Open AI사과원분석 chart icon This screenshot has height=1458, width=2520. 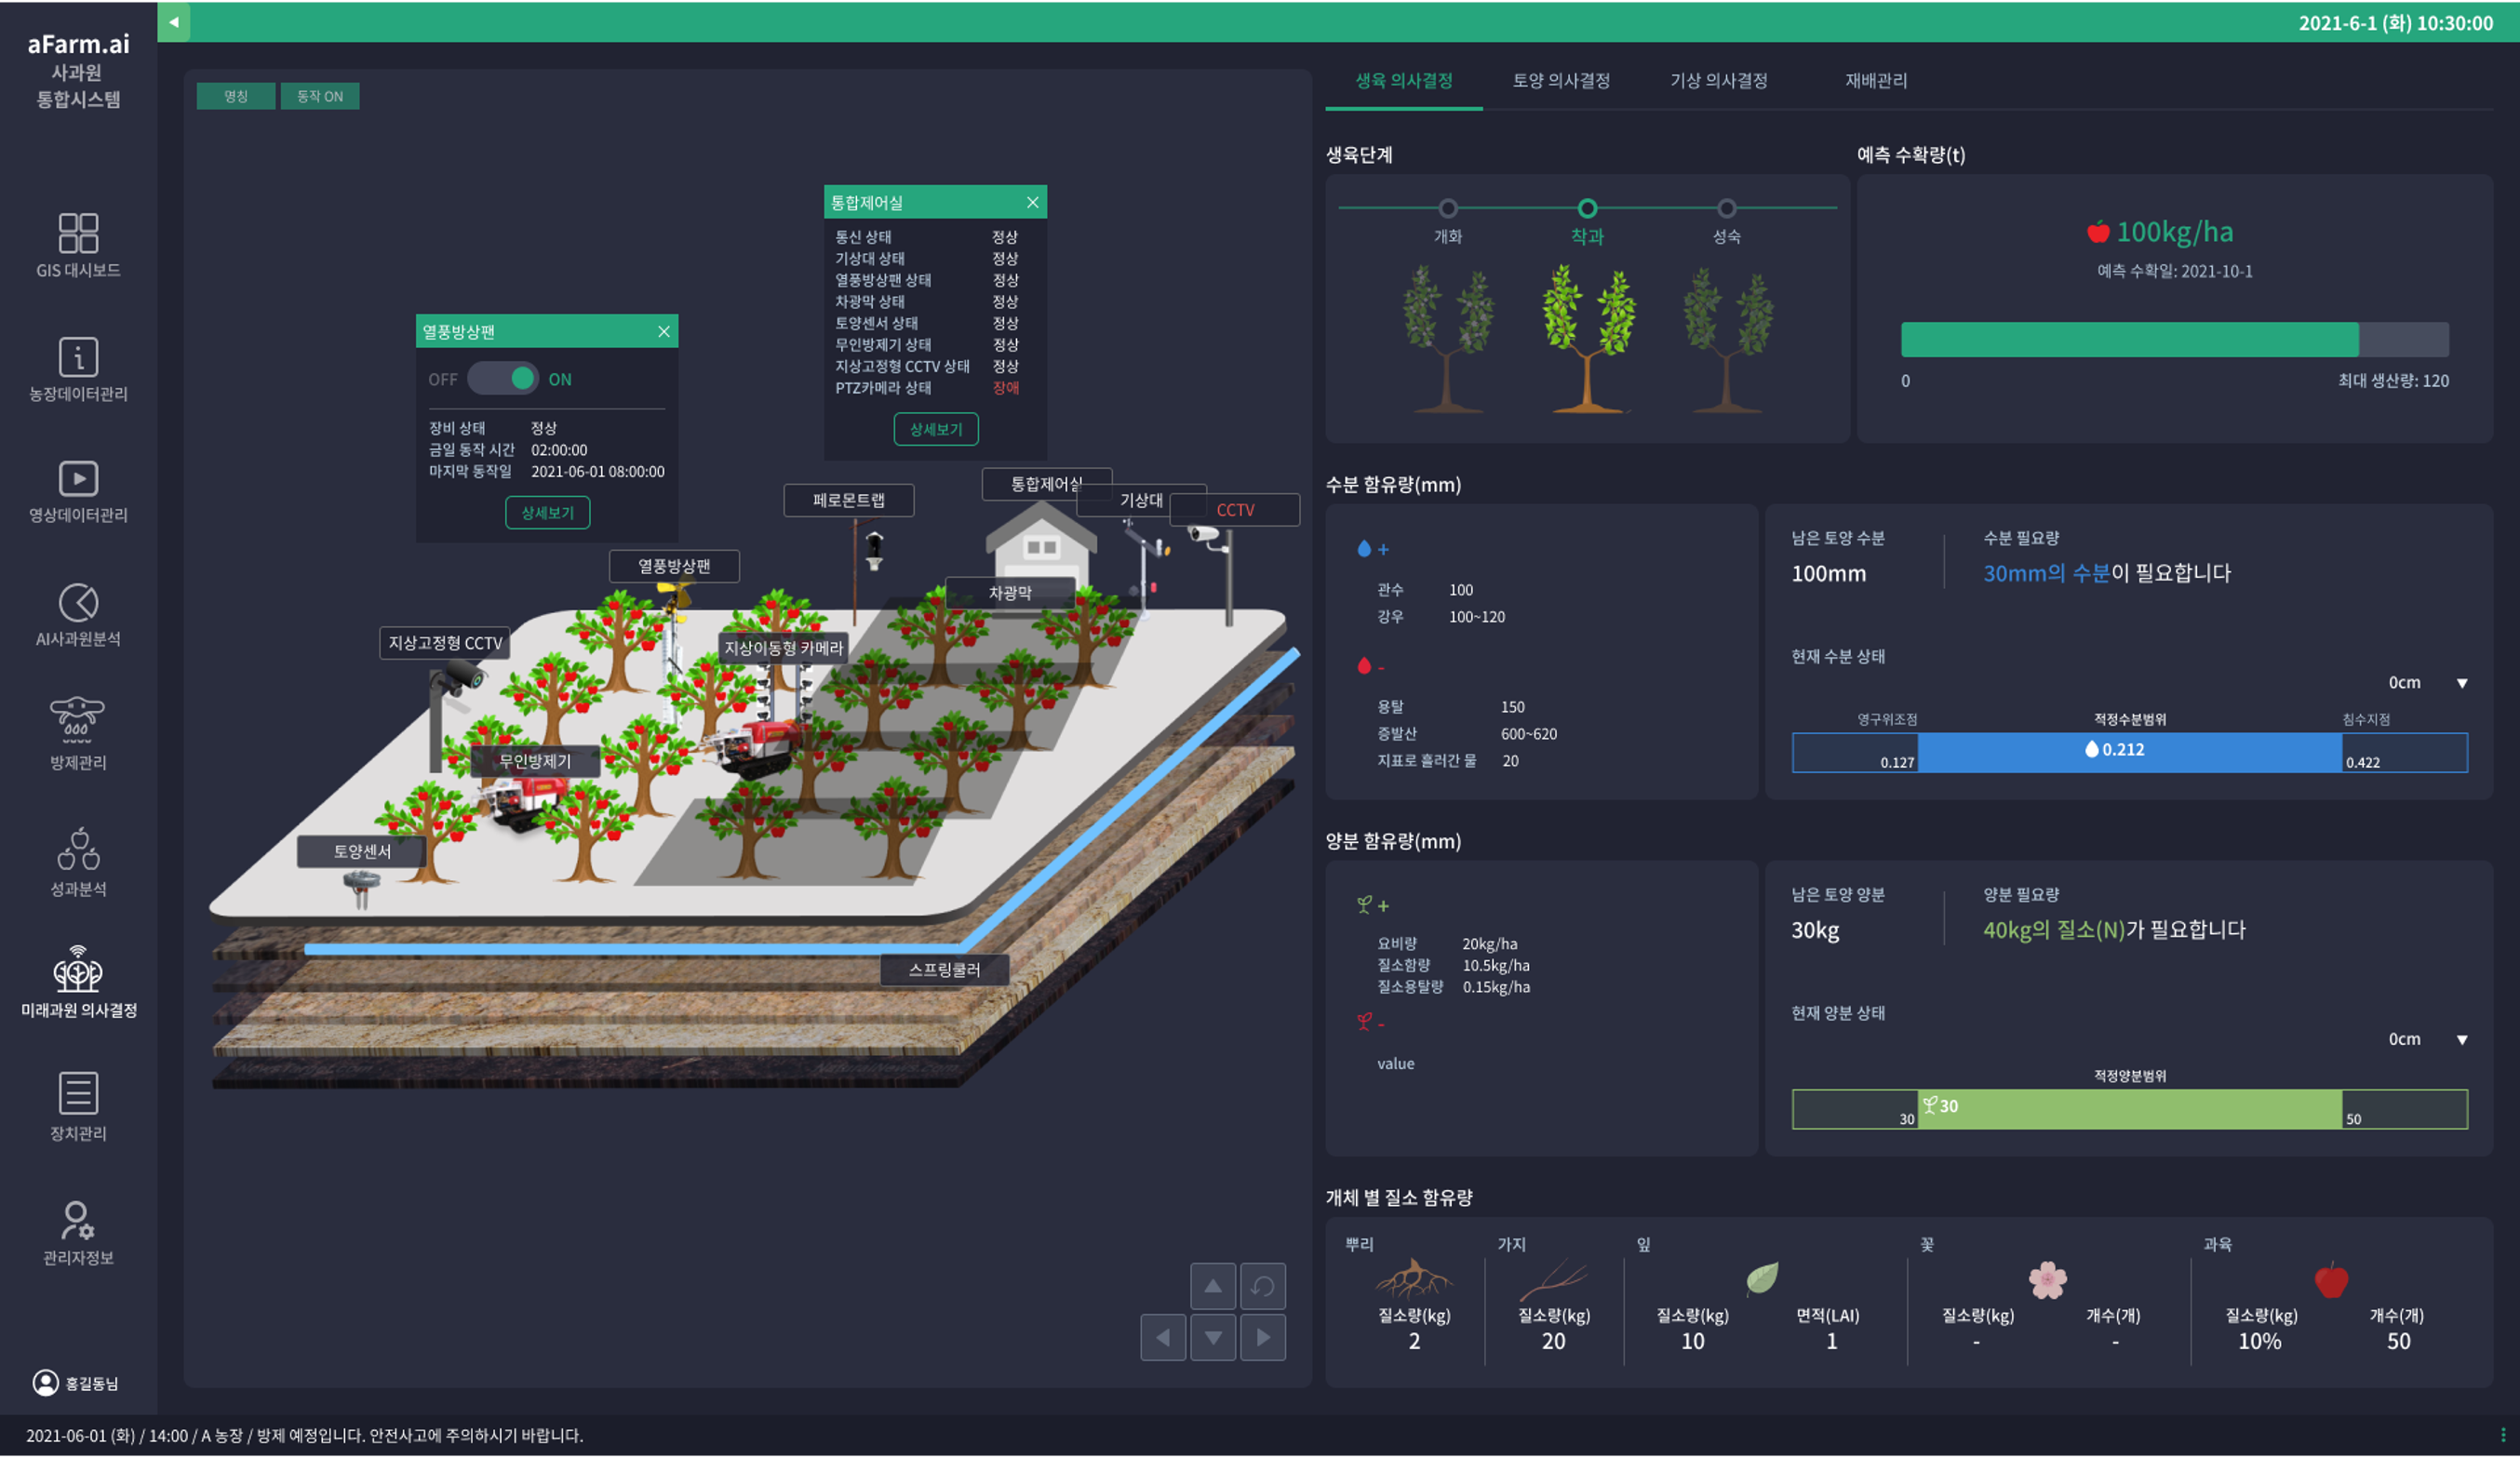[x=78, y=603]
